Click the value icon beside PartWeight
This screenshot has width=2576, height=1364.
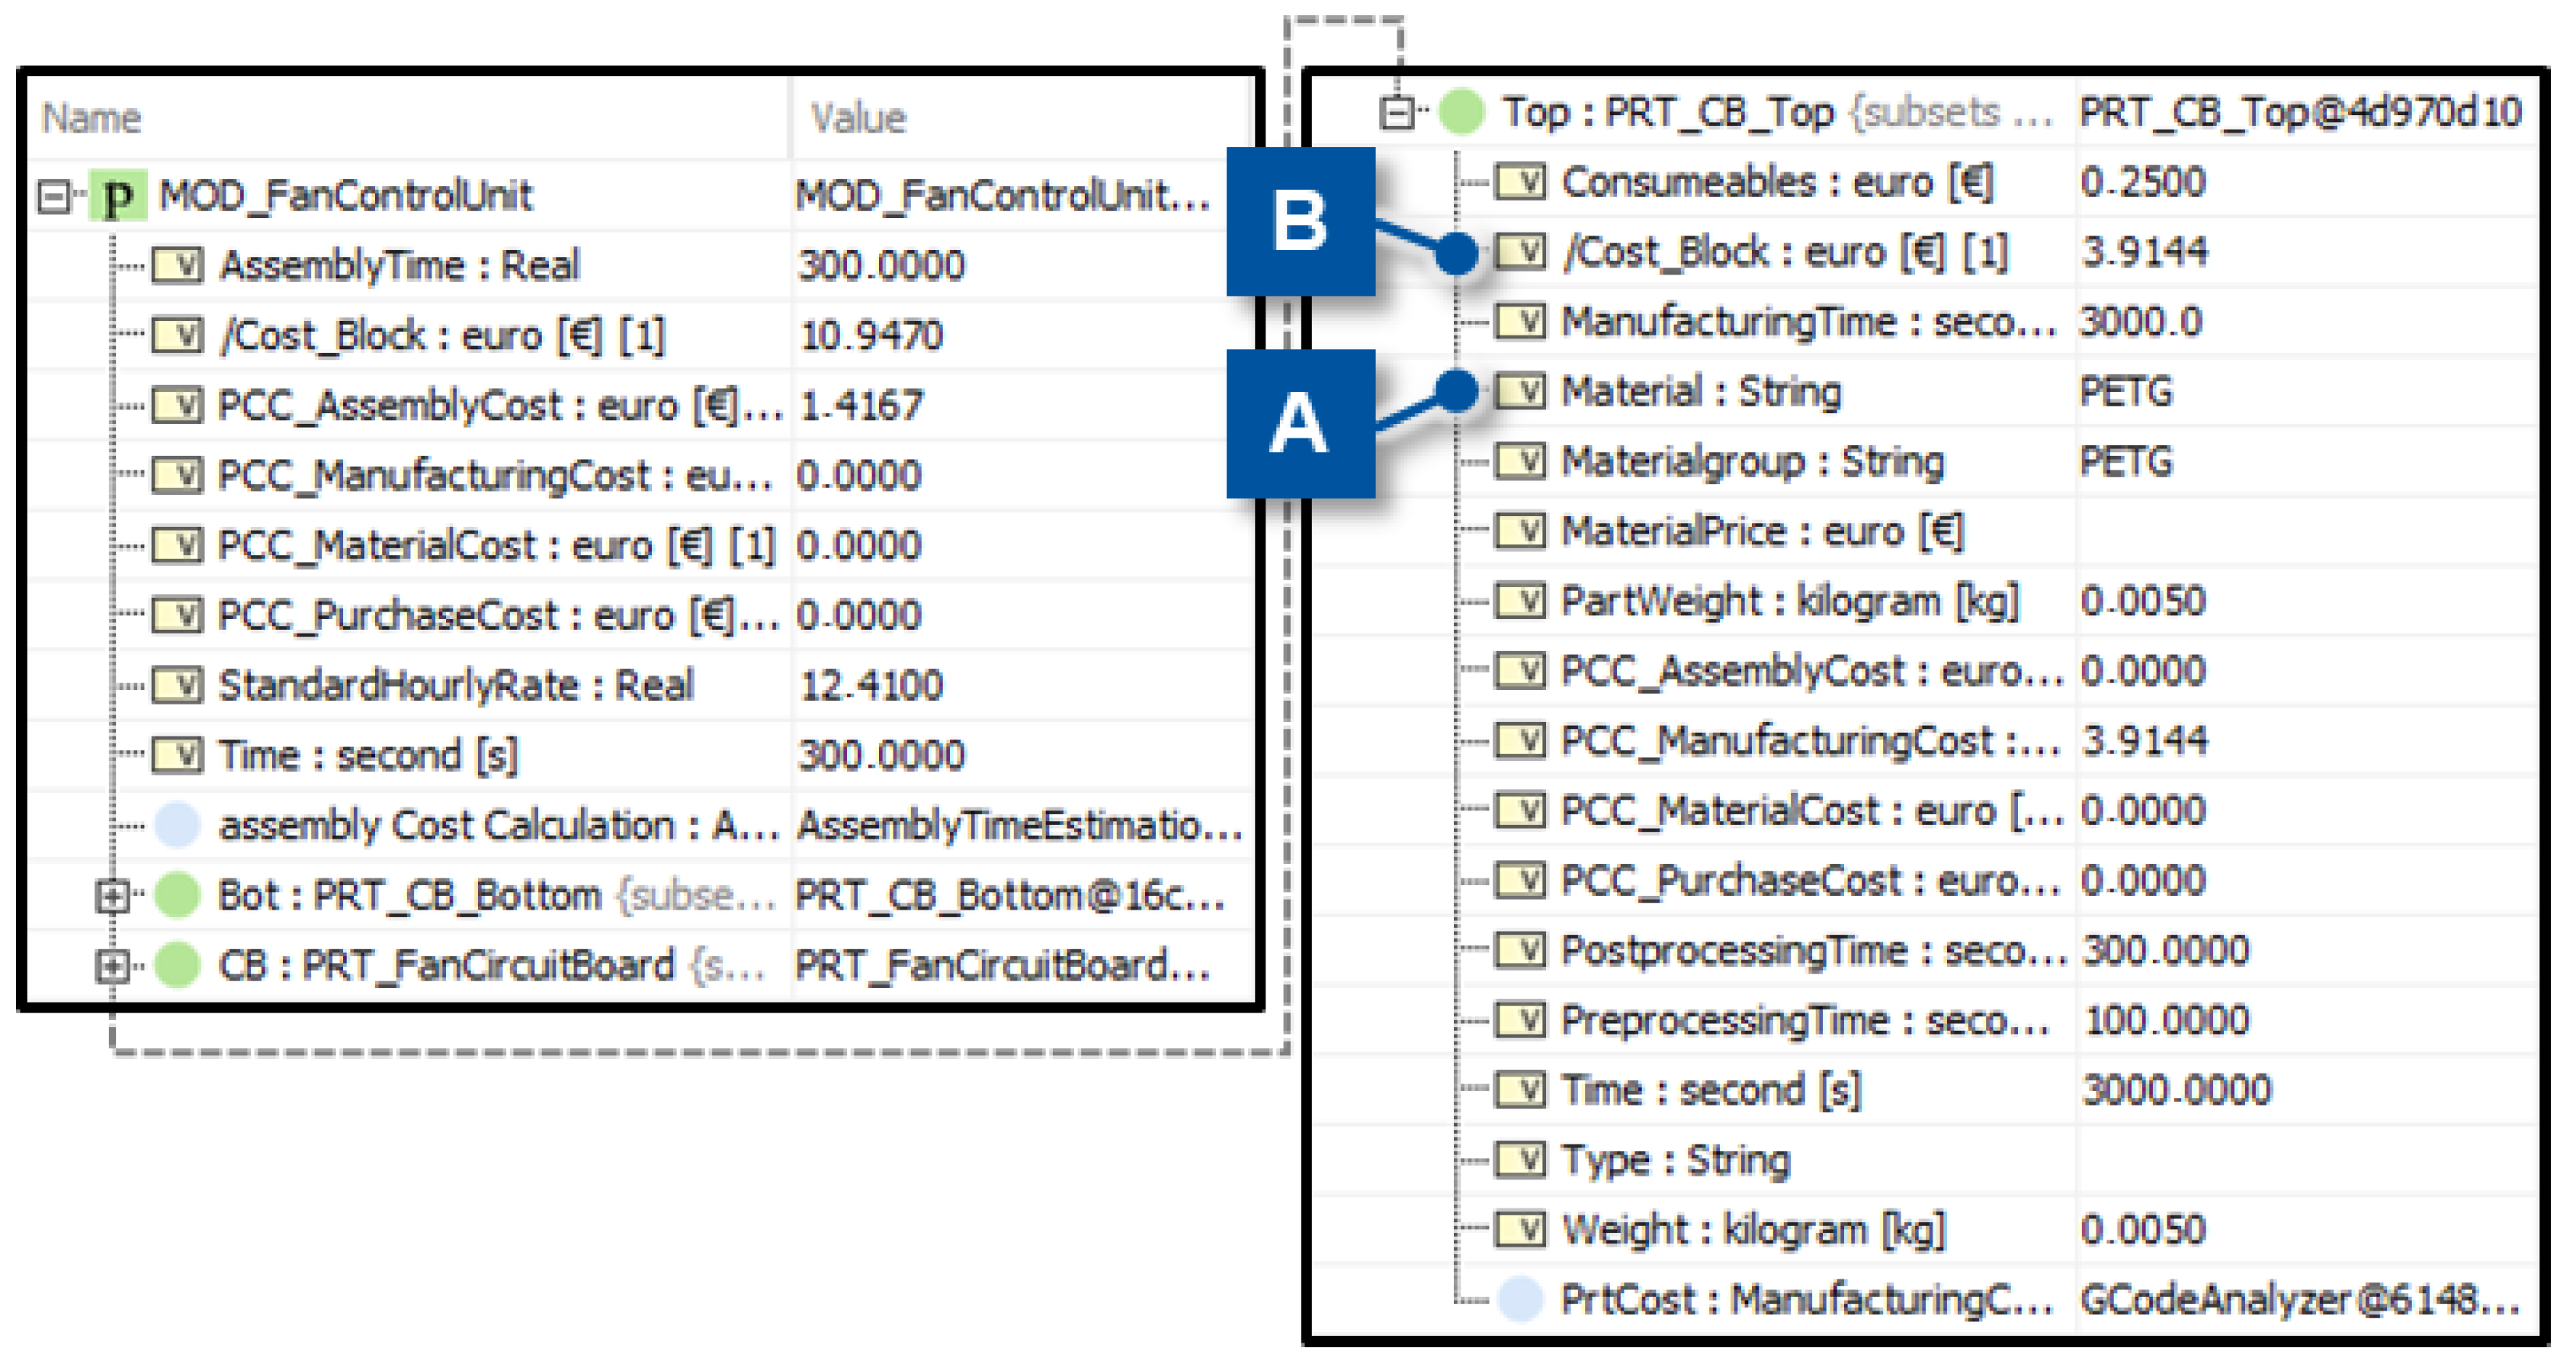[x=1520, y=601]
